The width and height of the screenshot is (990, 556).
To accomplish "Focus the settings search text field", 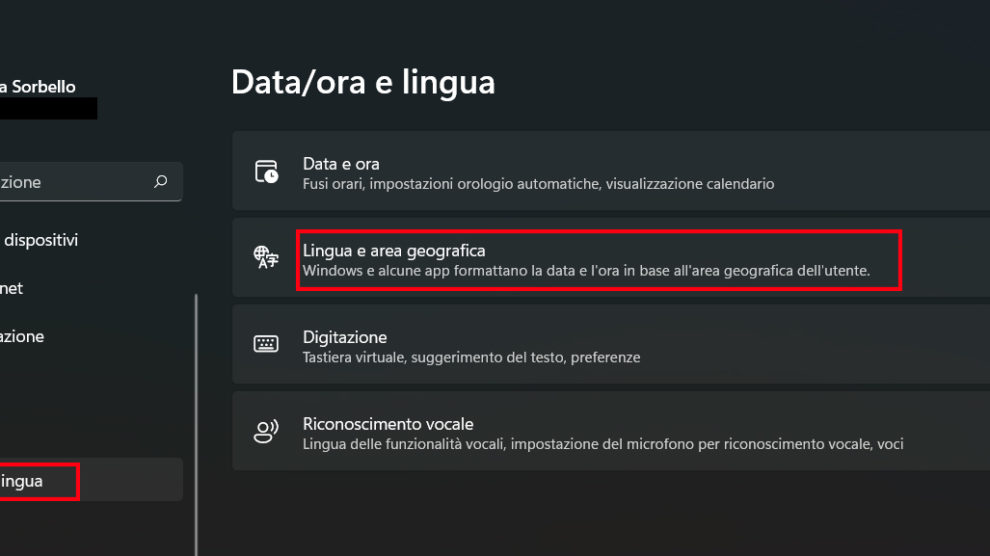I will coord(70,182).
